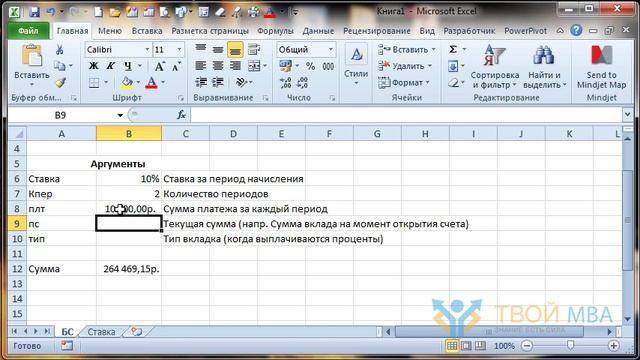
Task: Click Удалить cells button
Action: coord(405,66)
